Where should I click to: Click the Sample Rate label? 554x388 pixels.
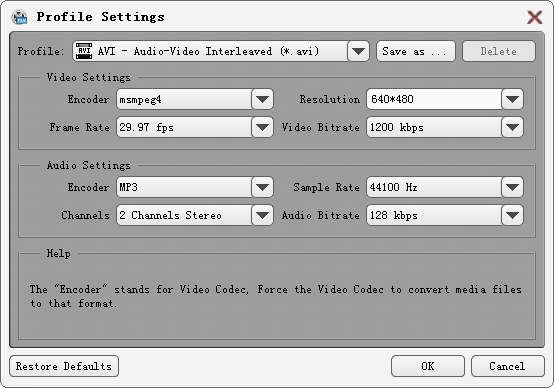coord(326,187)
